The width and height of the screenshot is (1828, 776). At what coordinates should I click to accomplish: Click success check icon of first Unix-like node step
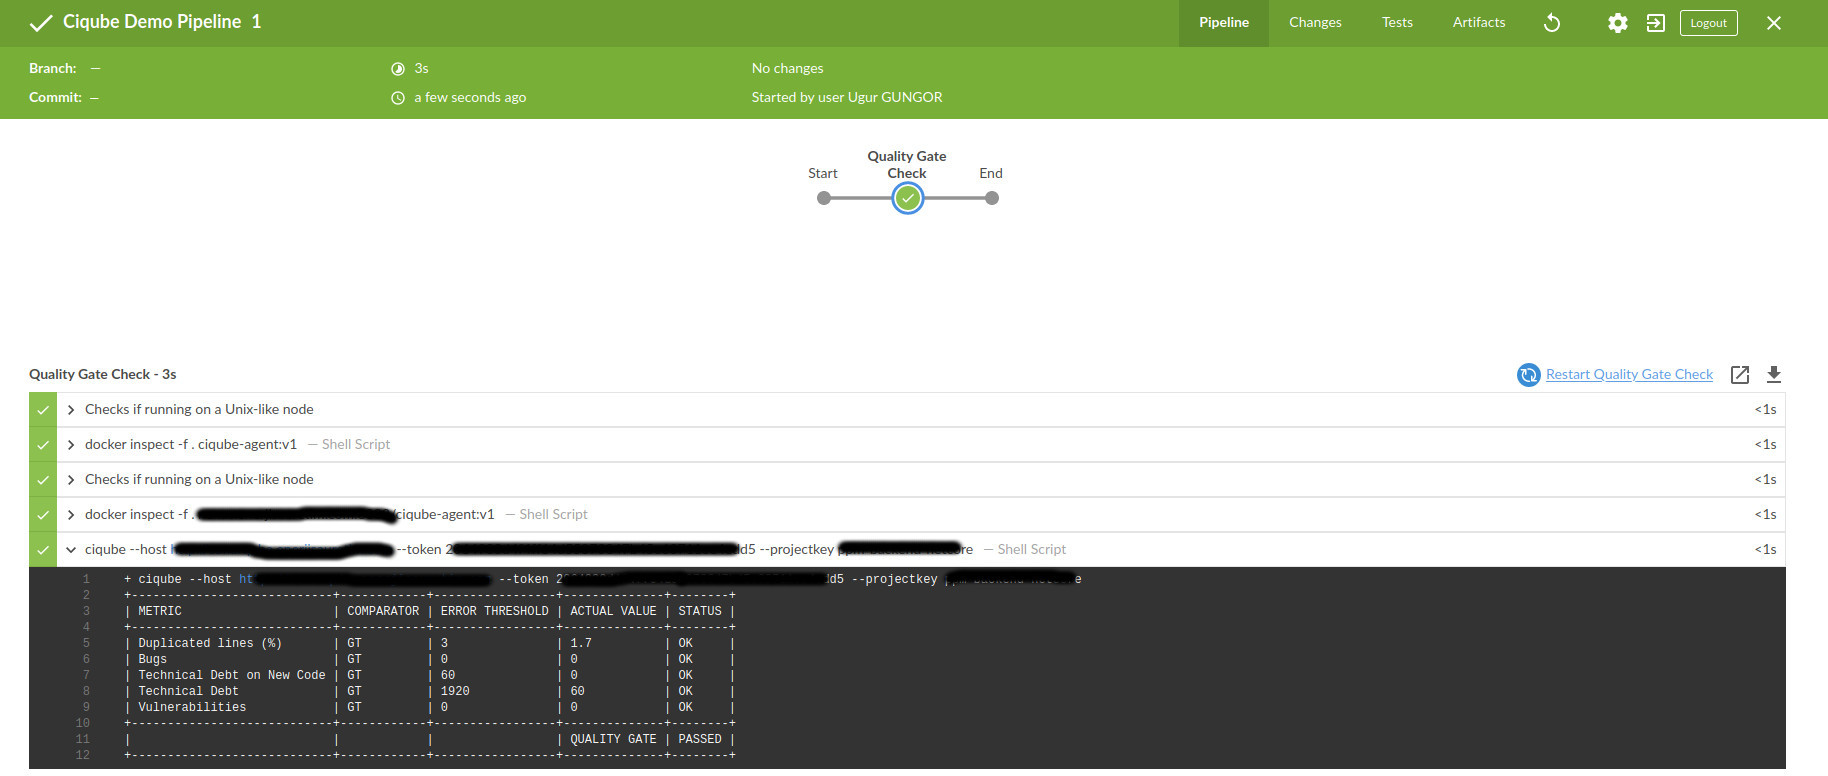43,410
